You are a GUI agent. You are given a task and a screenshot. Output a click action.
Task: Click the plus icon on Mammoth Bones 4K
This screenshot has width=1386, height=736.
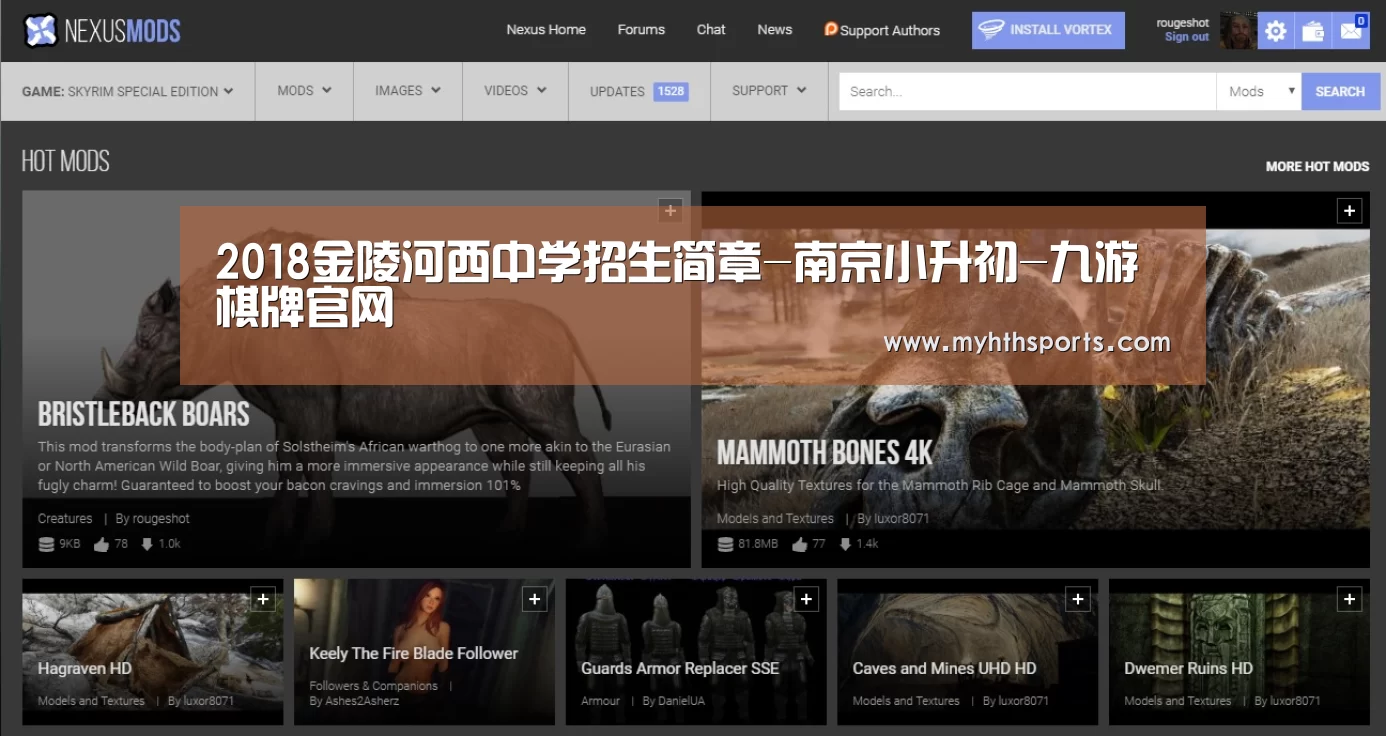click(x=1349, y=211)
